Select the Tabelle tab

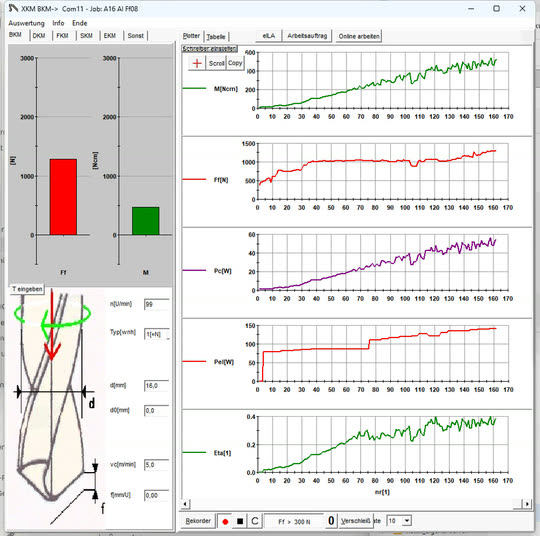point(216,37)
